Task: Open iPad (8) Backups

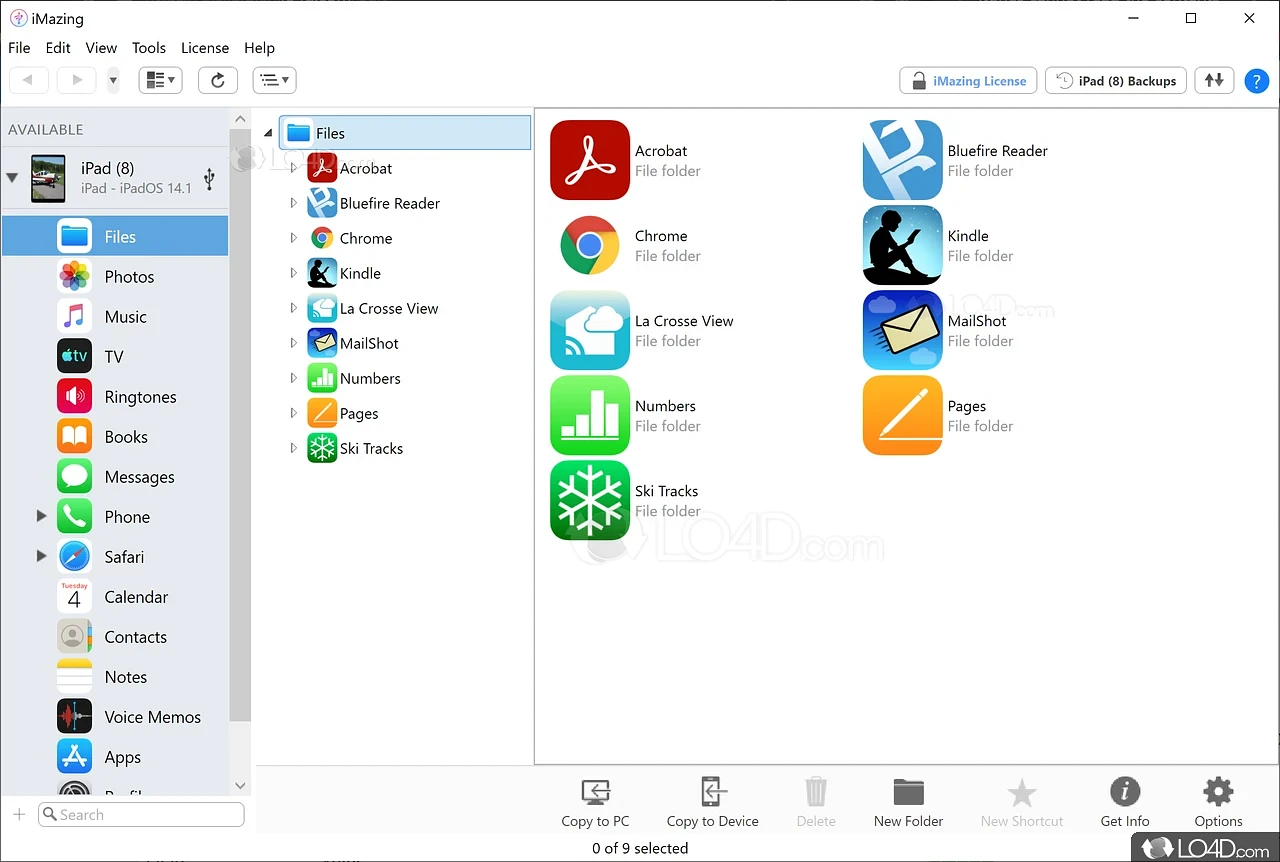Action: point(1116,81)
